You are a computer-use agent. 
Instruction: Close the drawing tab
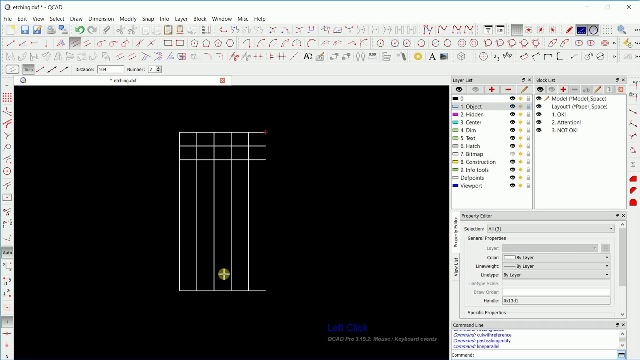[x=222, y=80]
